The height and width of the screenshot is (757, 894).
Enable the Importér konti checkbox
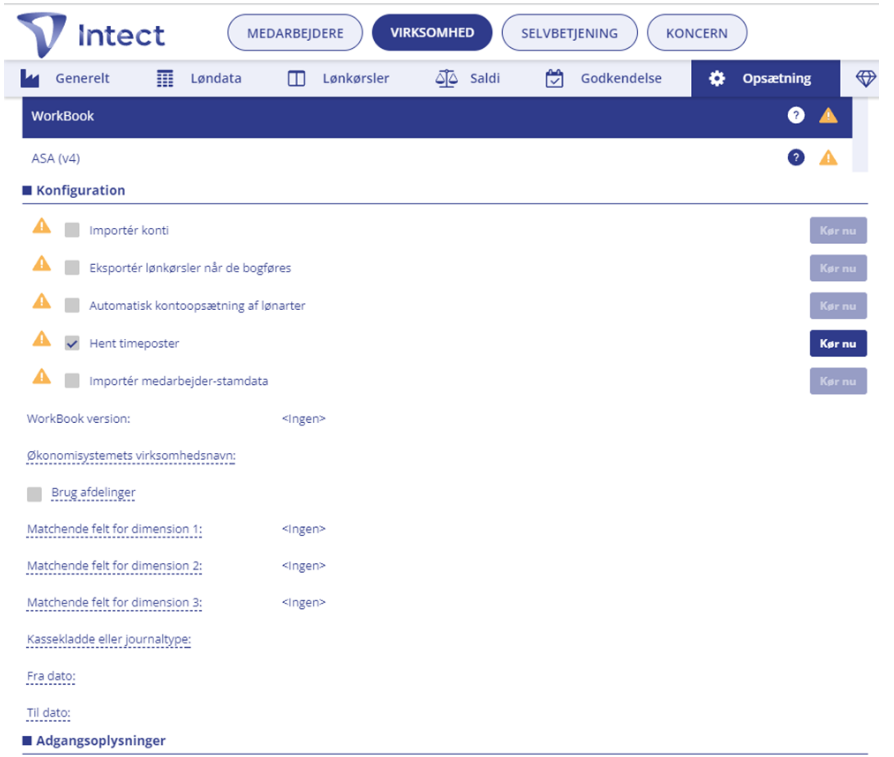pos(72,230)
